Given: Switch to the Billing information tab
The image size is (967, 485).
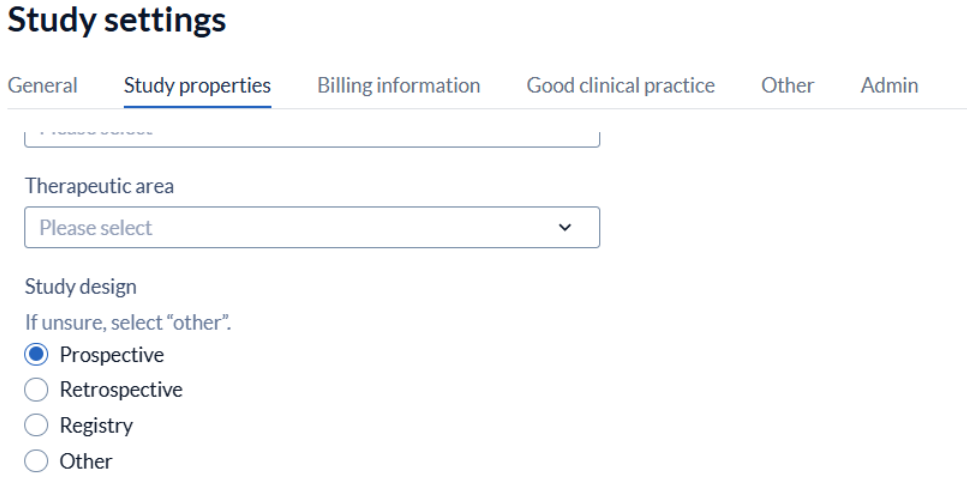Looking at the screenshot, I should click(398, 86).
